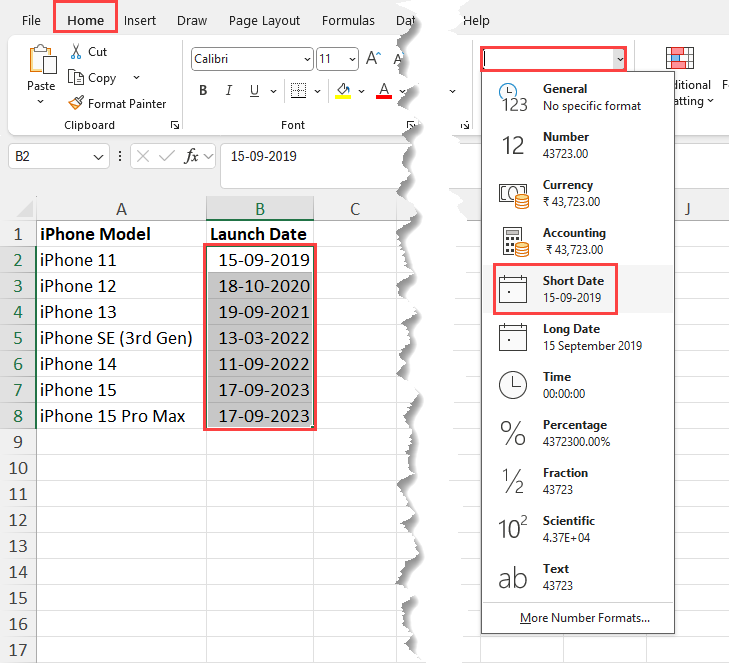This screenshot has height=663, width=729.
Task: Toggle Italic formatting
Action: coord(228,90)
